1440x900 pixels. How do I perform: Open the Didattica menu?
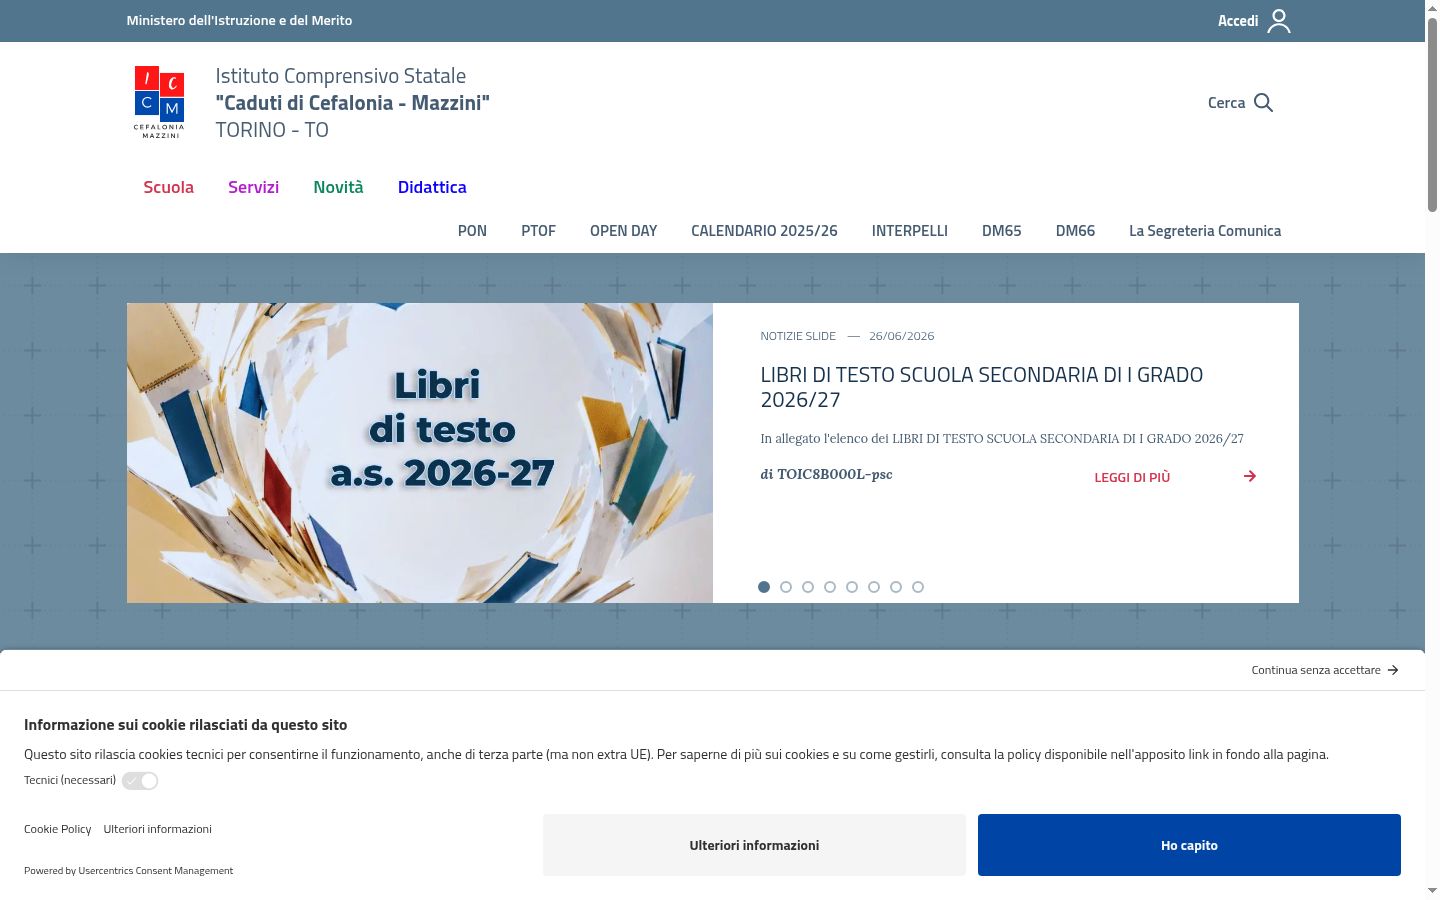pos(432,187)
